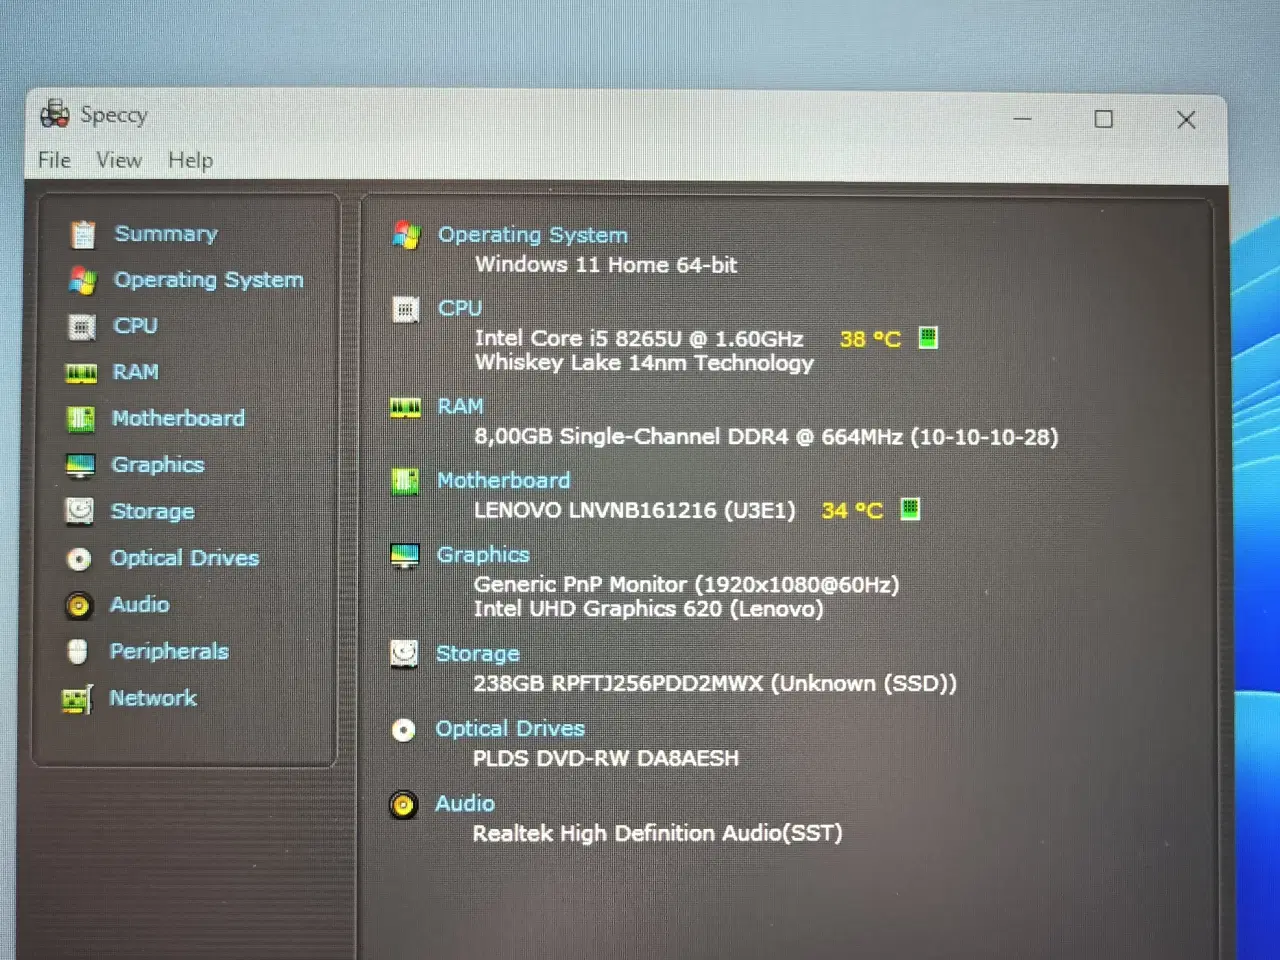Click the RAM memory icon in the sidebar
The width and height of the screenshot is (1280, 960).
pyautogui.click(x=81, y=372)
